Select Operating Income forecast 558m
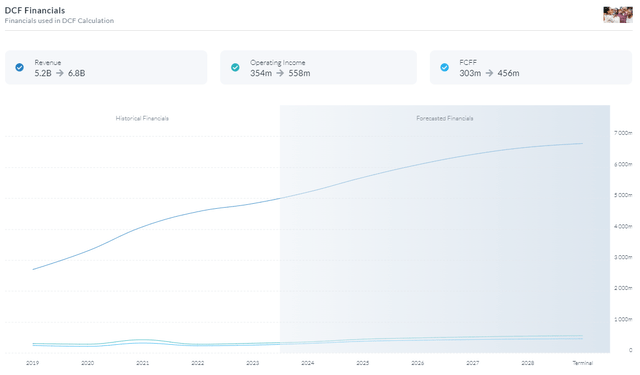Screen dimensions: 640x375 (299, 73)
